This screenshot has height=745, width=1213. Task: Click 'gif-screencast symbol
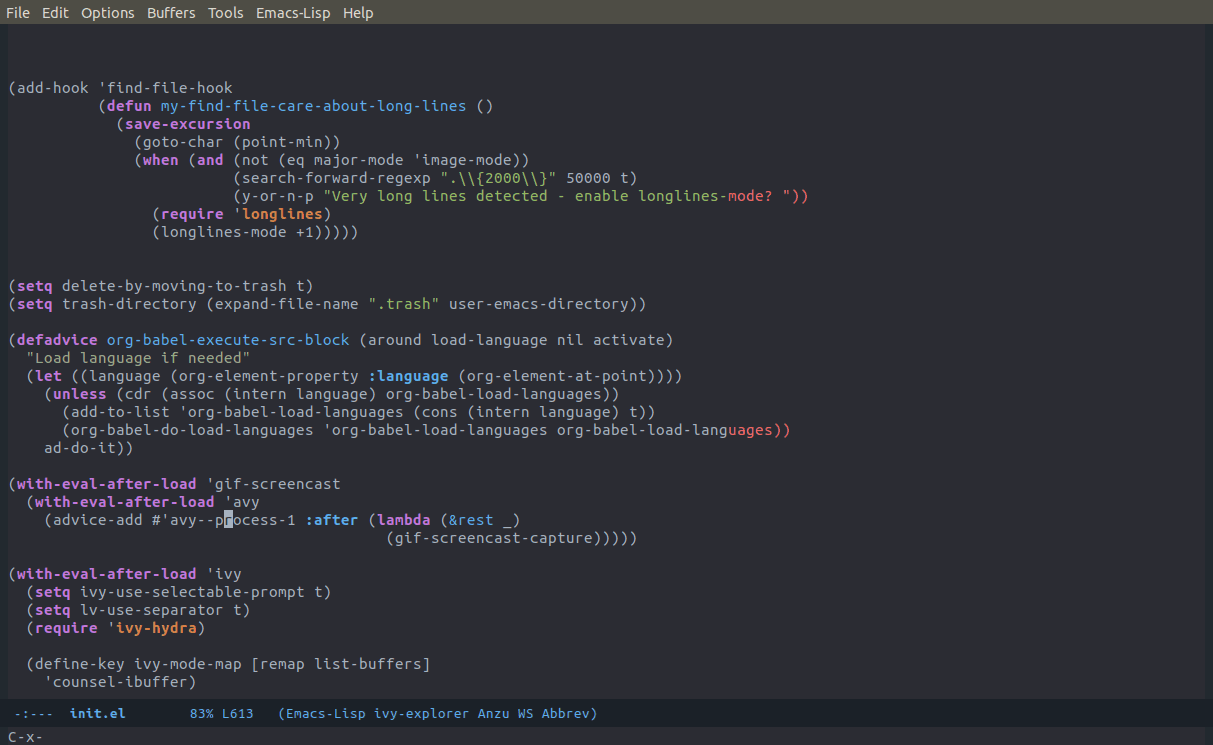point(273,484)
